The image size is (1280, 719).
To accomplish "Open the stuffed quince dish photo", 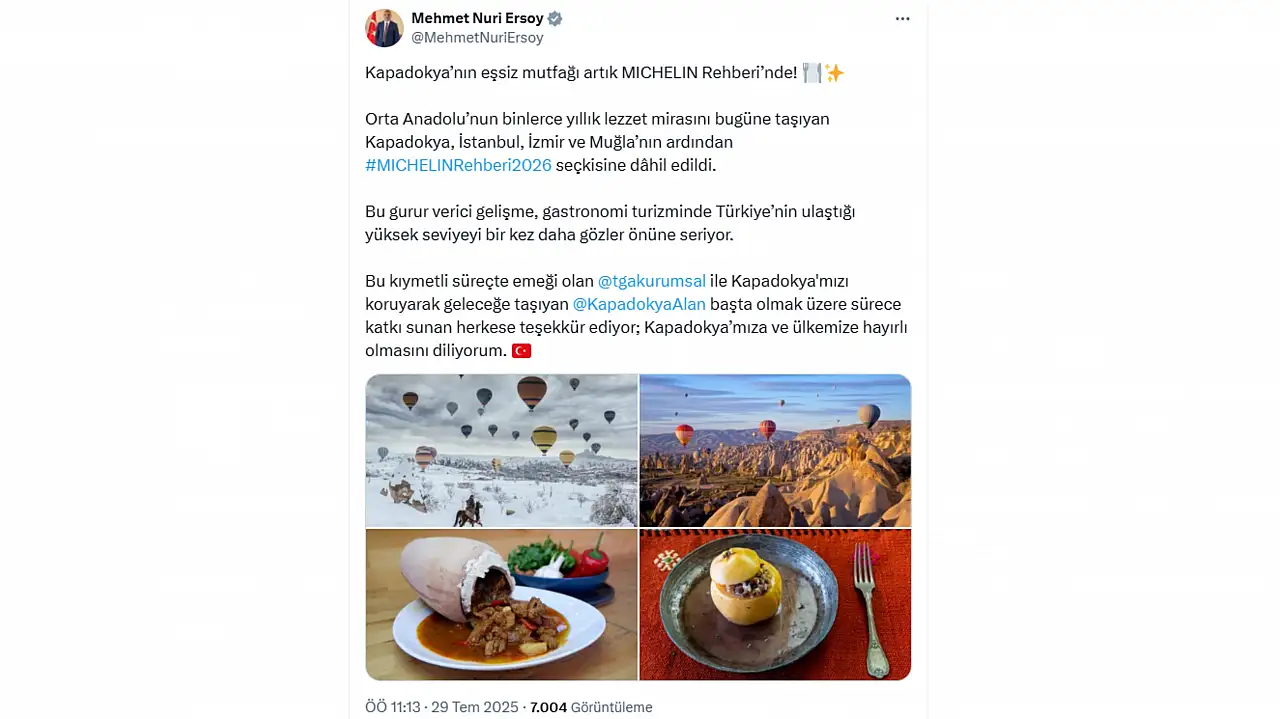I will tap(775, 604).
